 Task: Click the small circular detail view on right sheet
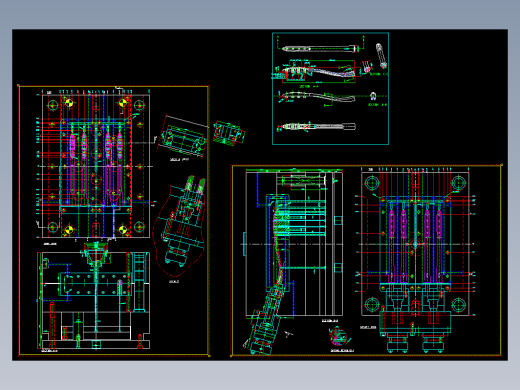339,336
